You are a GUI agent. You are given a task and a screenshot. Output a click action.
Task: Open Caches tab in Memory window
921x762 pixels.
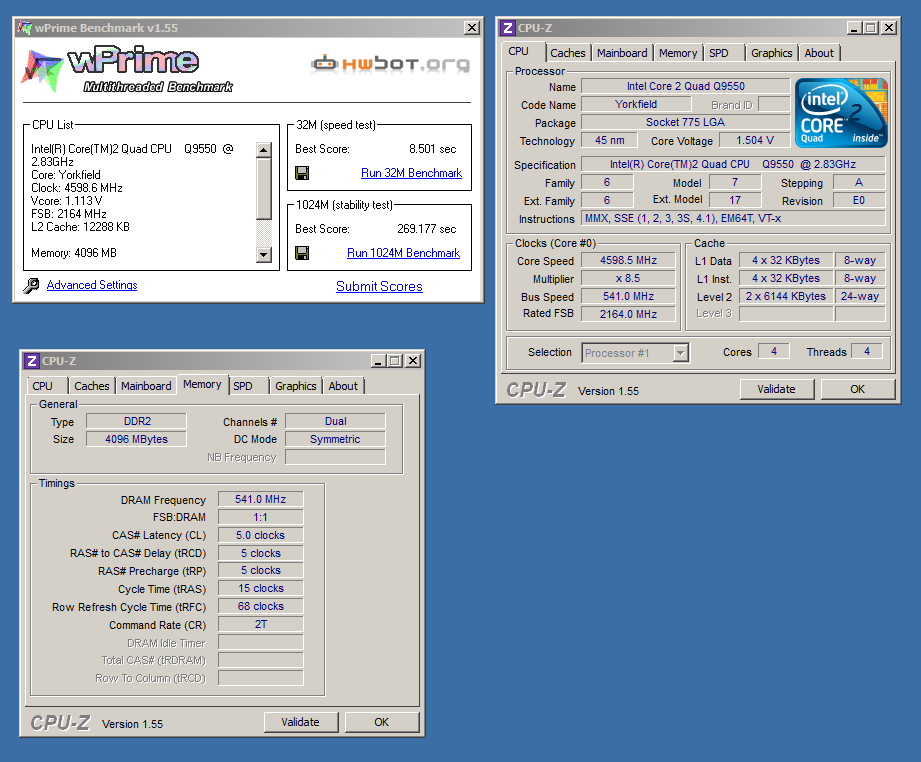pos(92,386)
